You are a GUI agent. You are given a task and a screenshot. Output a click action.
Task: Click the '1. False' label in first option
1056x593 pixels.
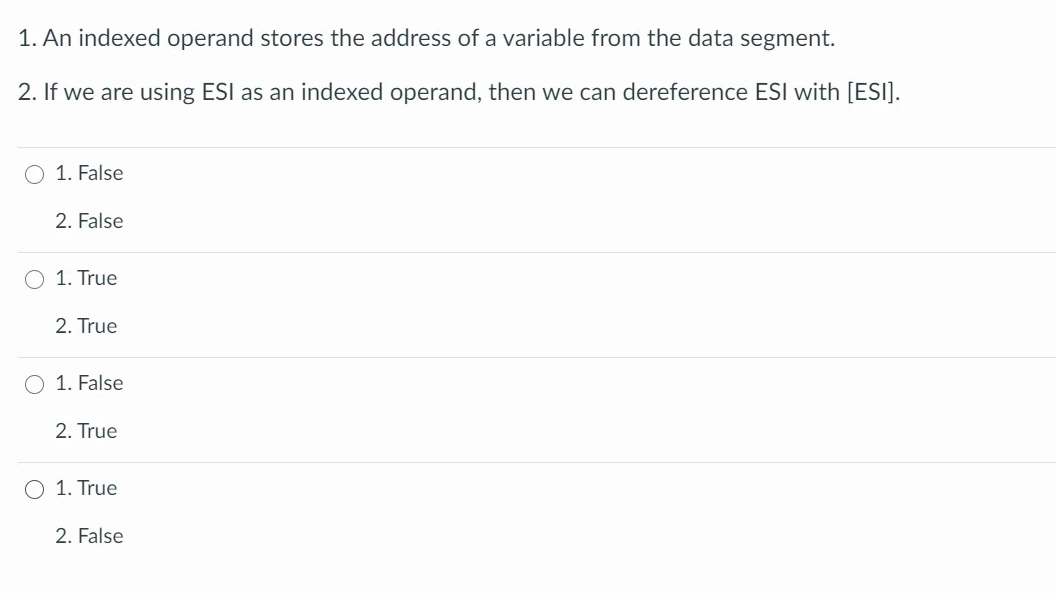coord(89,173)
